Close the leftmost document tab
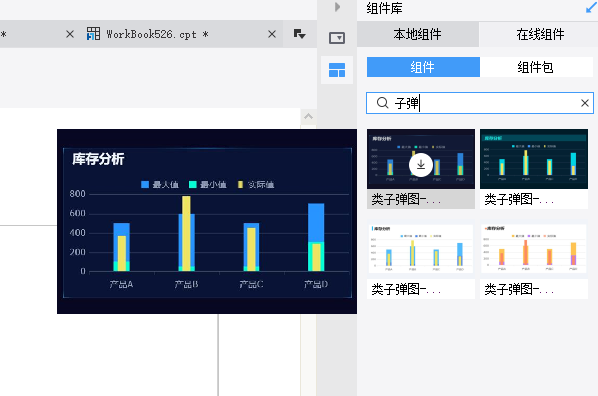The height and width of the screenshot is (396, 598). (x=70, y=34)
